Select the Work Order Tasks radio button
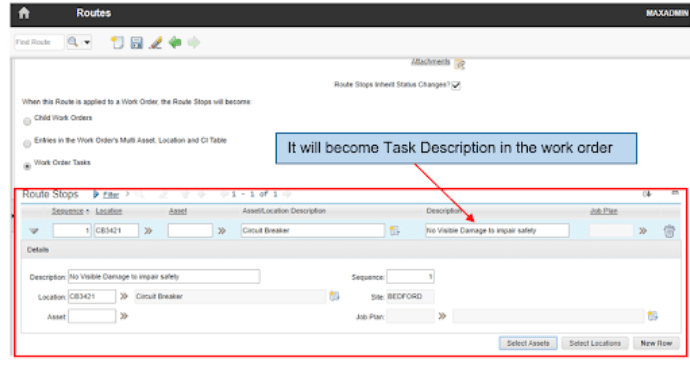Image resolution: width=690 pixels, height=365 pixels. 27,166
